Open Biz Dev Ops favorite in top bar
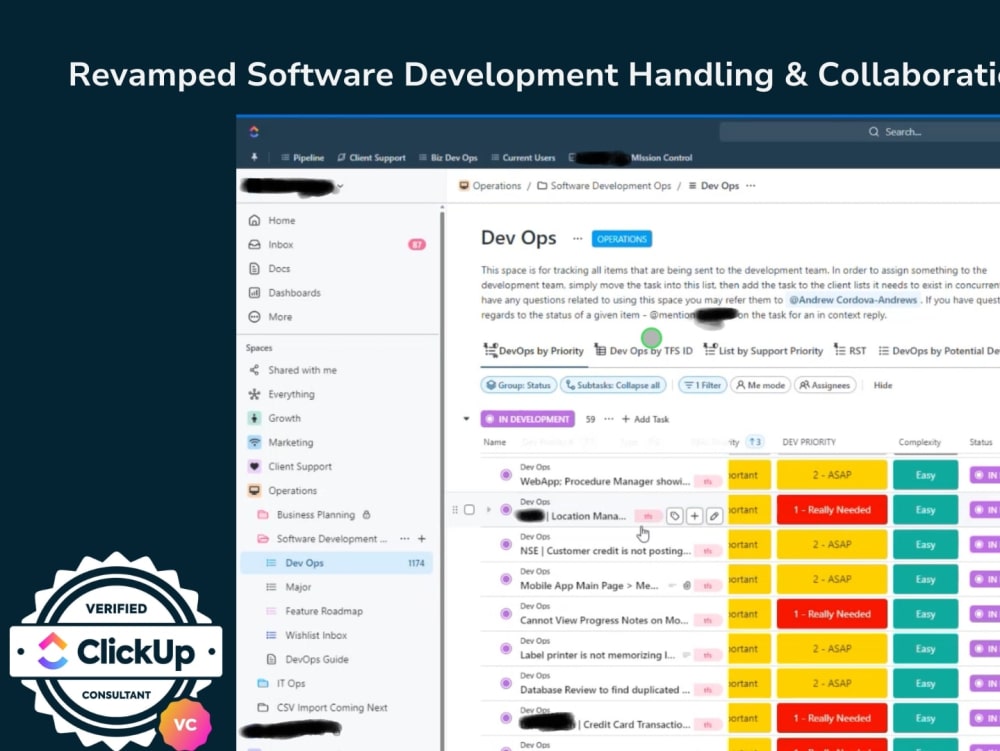 [448, 157]
